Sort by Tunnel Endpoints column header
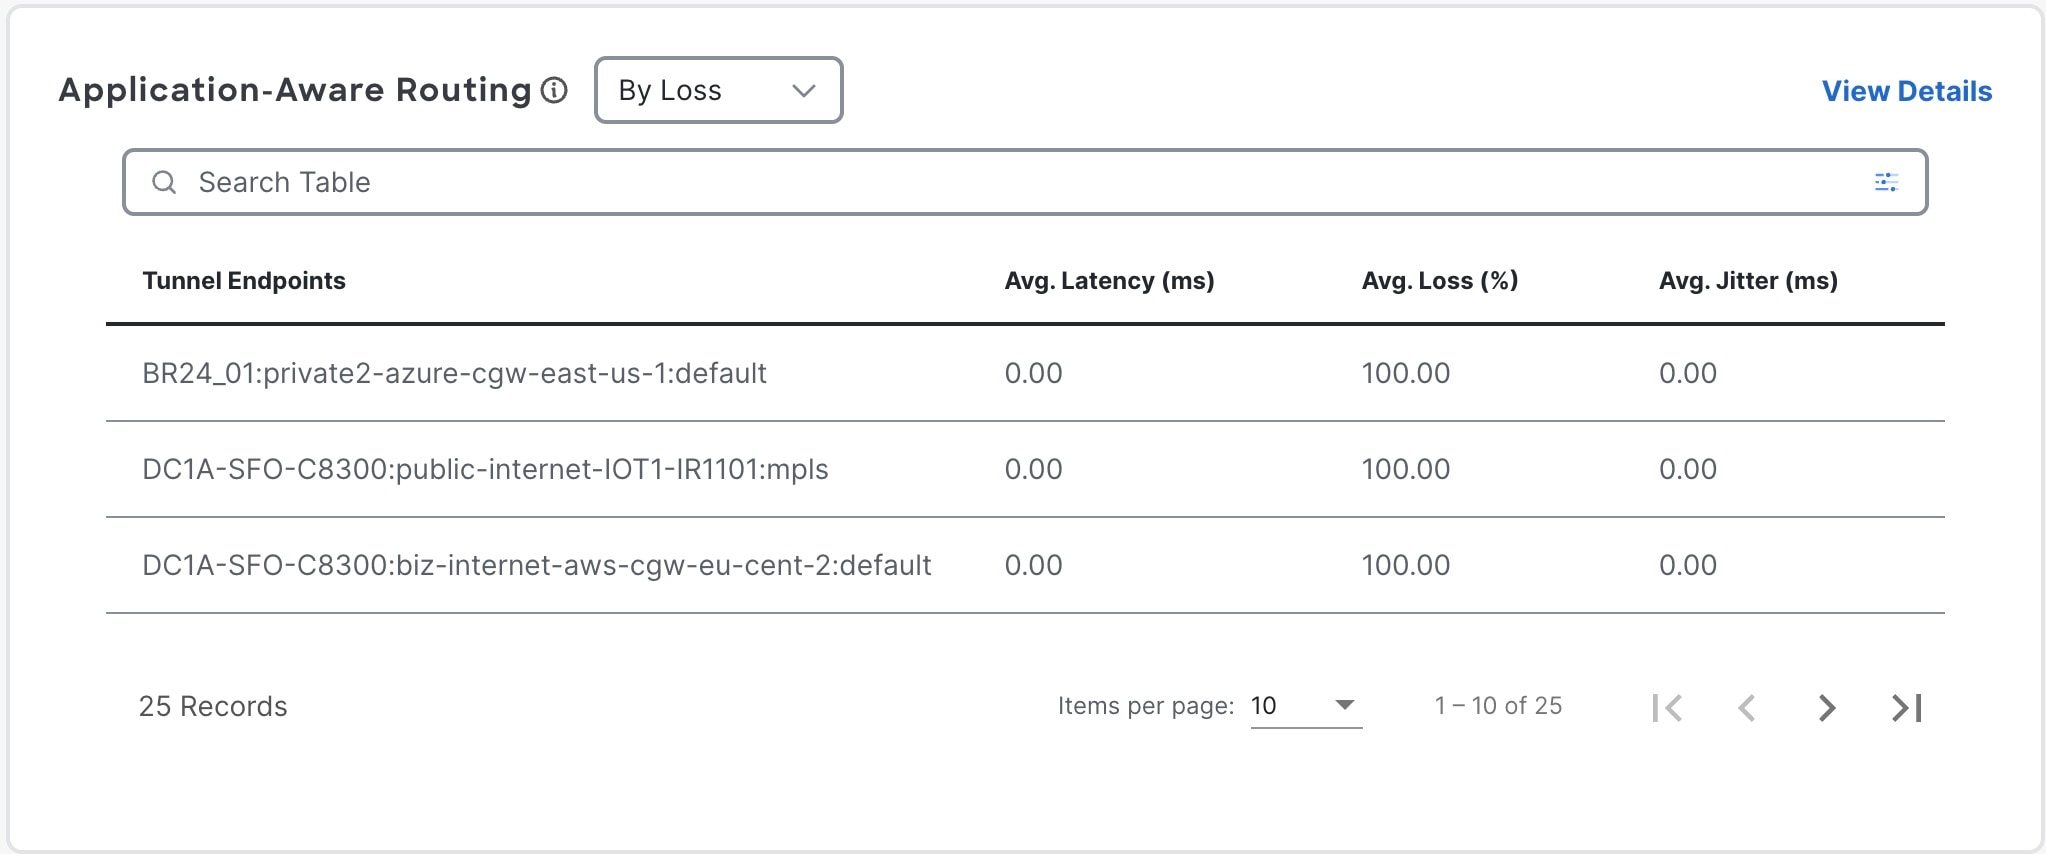The image size is (2046, 854). point(244,281)
